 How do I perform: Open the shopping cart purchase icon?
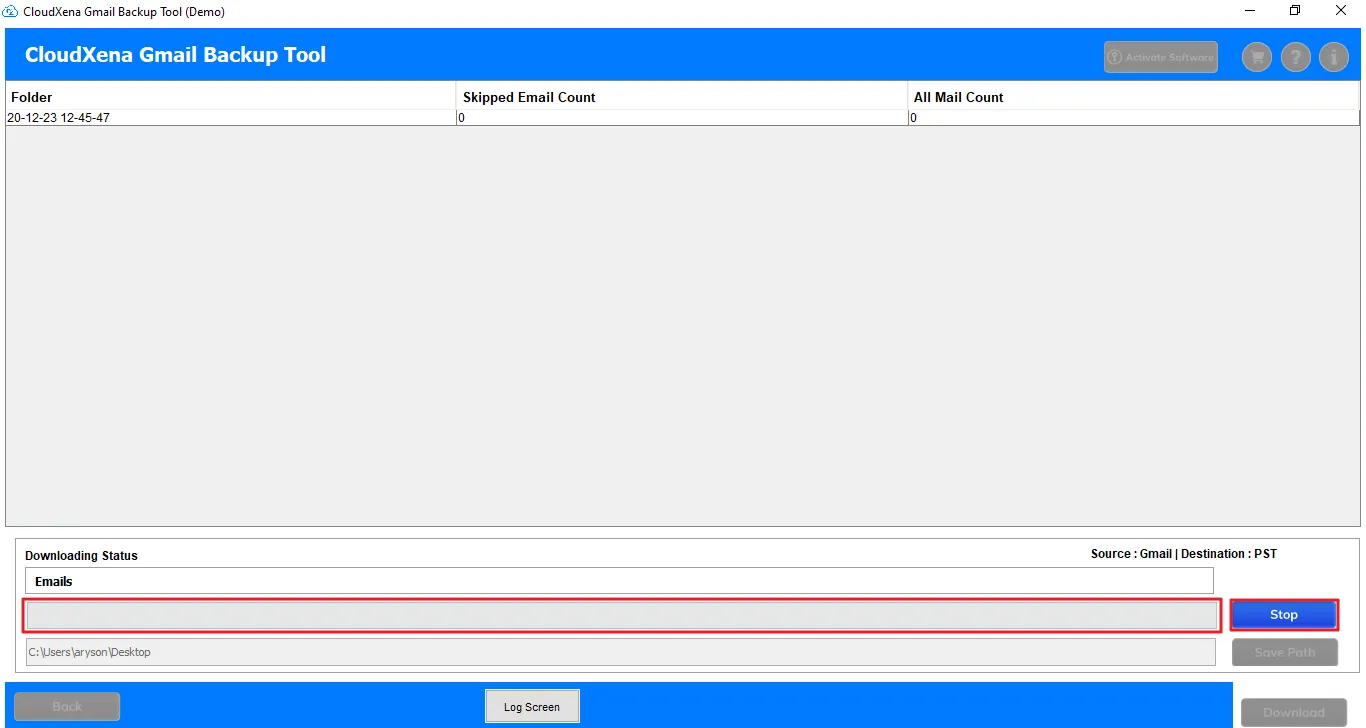1256,57
